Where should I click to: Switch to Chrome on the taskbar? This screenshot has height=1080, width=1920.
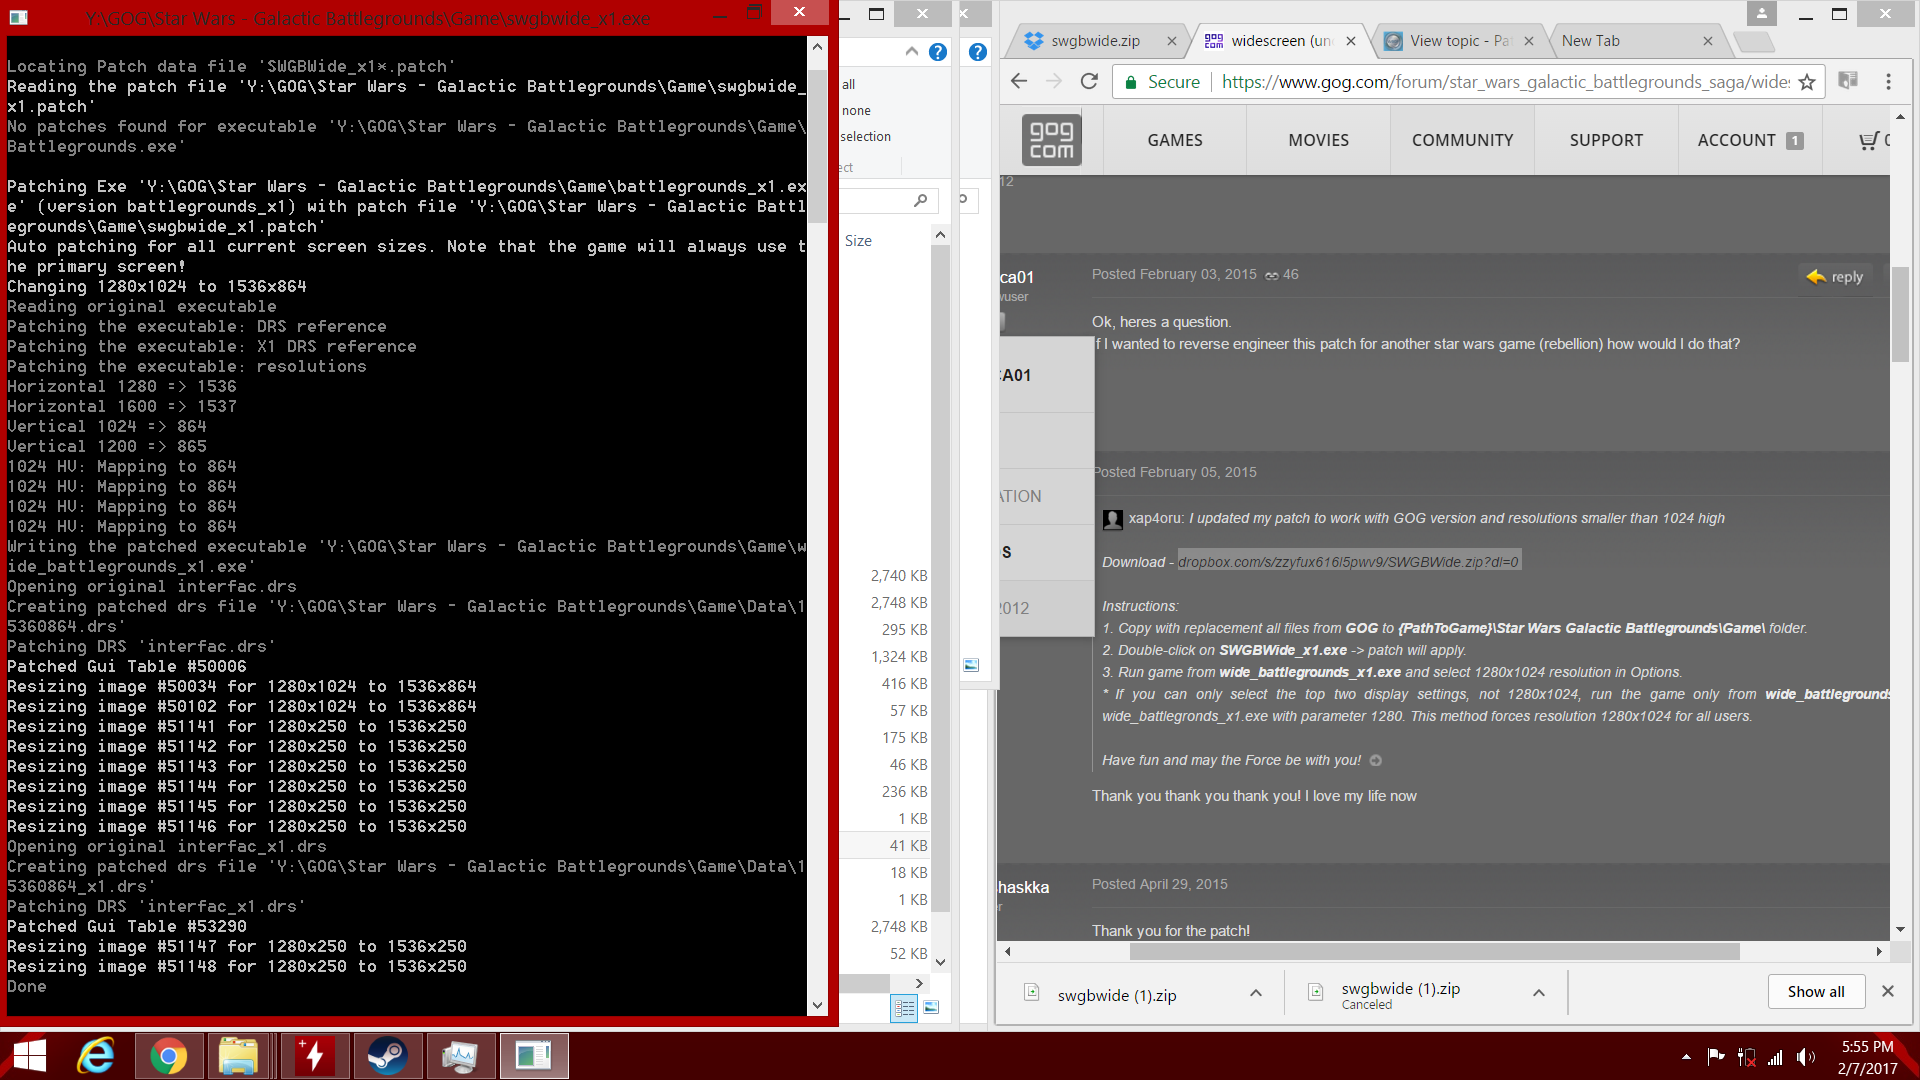click(168, 1056)
